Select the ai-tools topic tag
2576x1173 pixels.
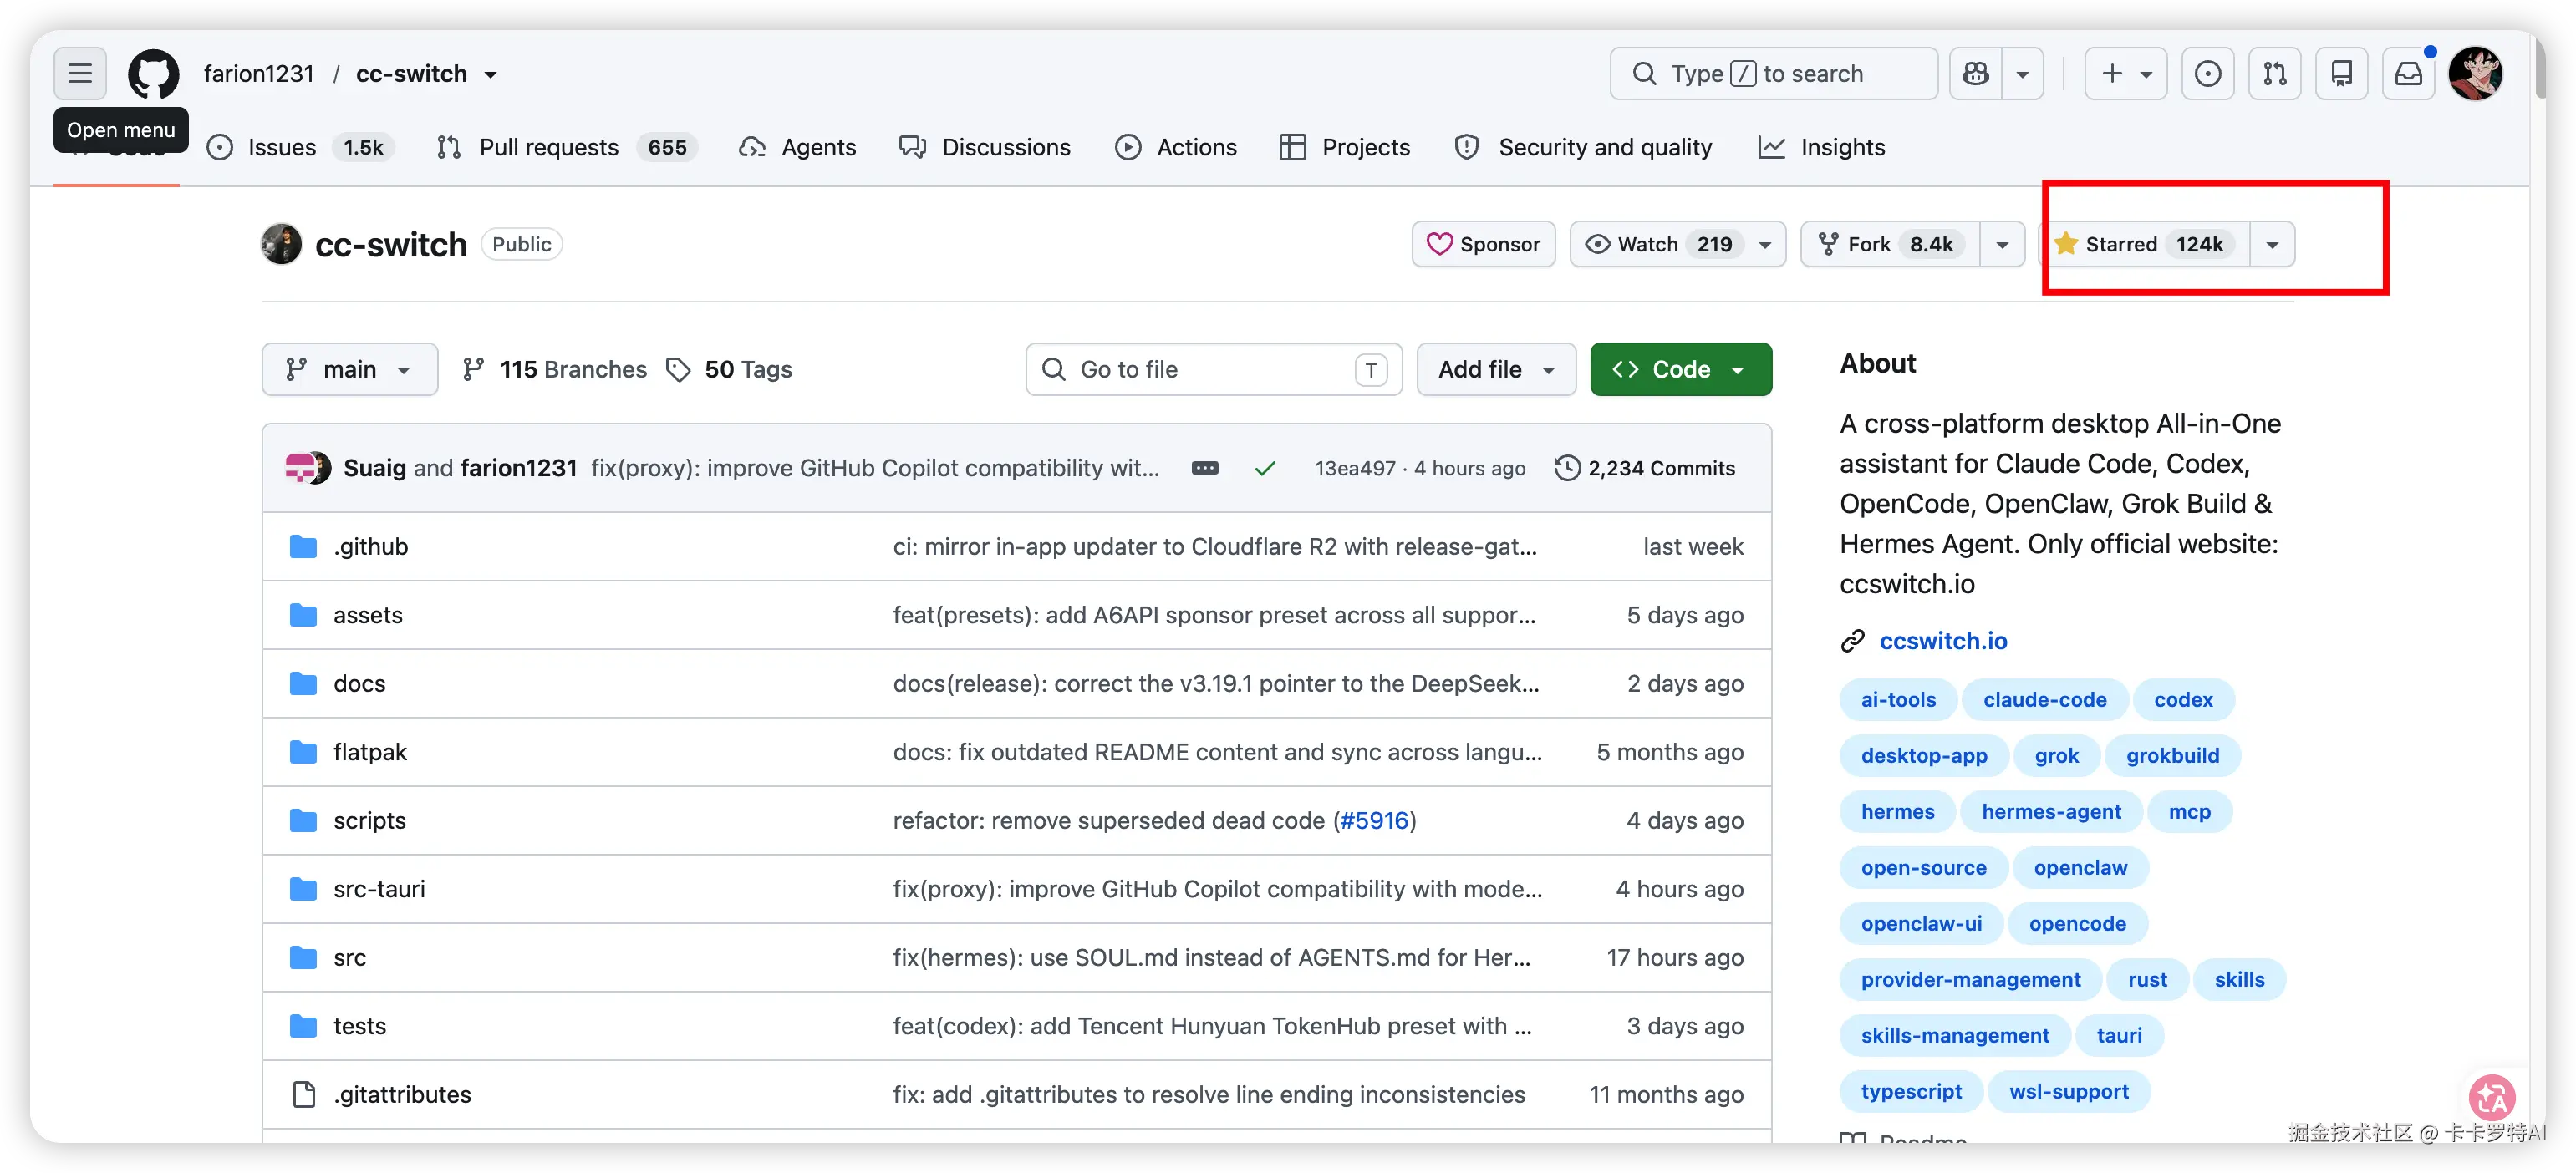click(x=1898, y=699)
